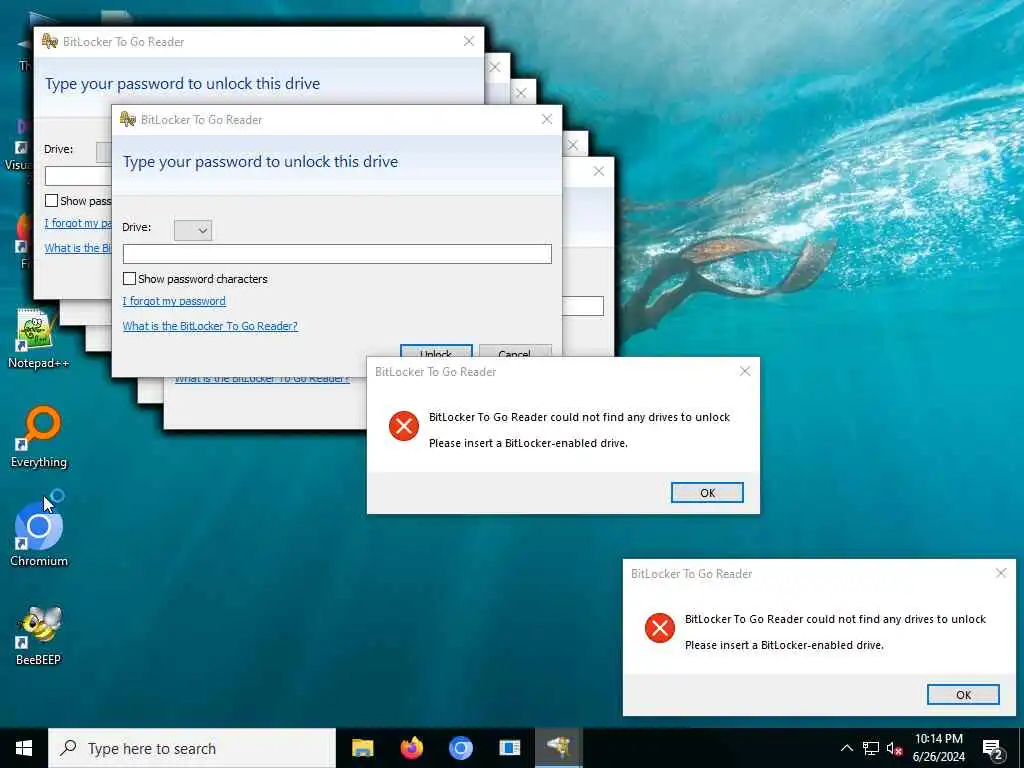Click What is the Bi... link in back-left window
Viewport: 1024px width, 768px height.
click(x=78, y=248)
